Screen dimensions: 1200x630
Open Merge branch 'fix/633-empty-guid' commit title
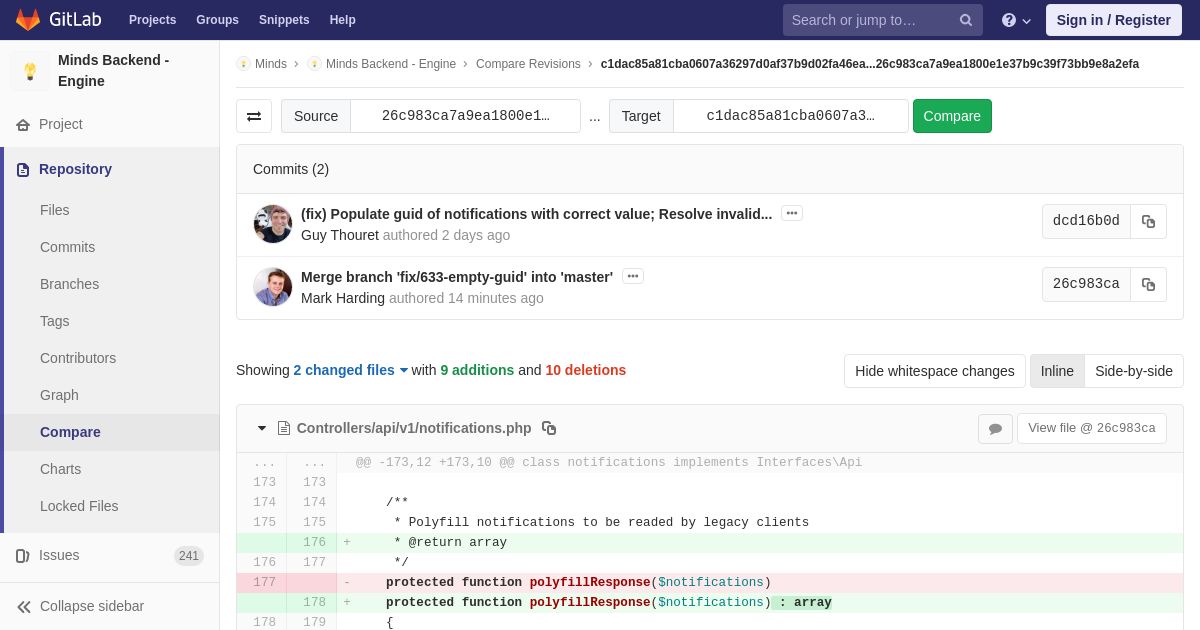pos(457,277)
